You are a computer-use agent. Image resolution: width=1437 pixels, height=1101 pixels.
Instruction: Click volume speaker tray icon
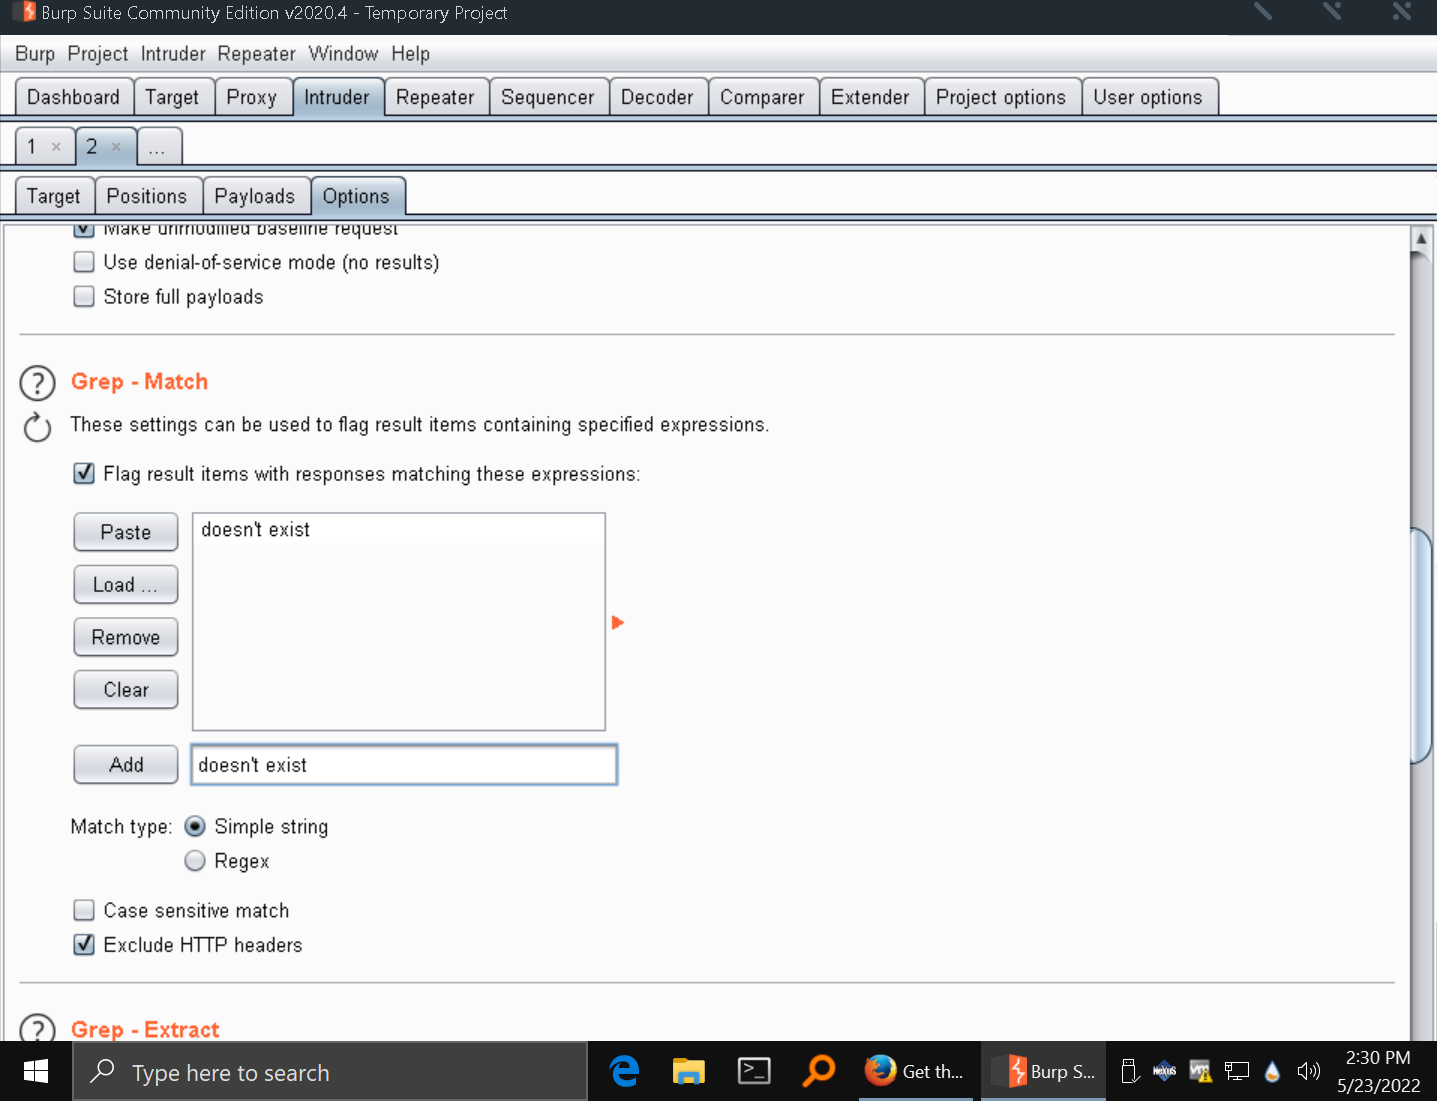coord(1308,1072)
